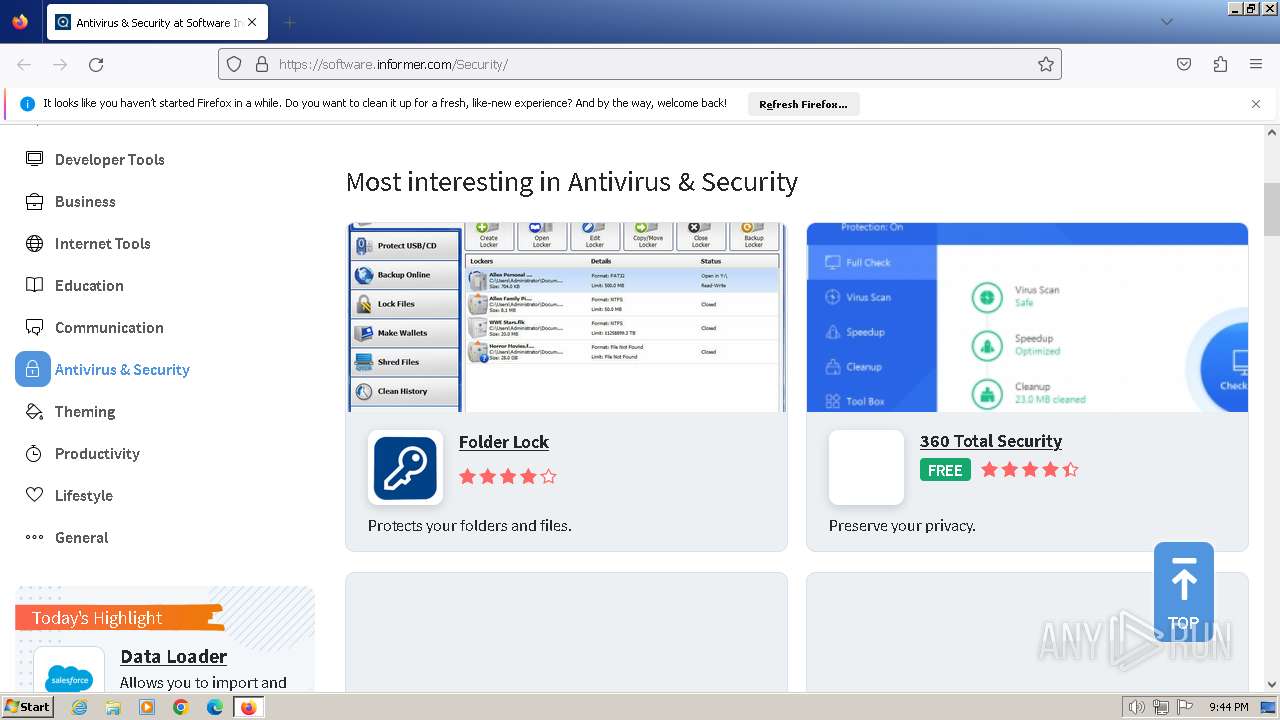Image resolution: width=1280 pixels, height=720 pixels.
Task: Click the Antivirus & Security lock icon
Action: (33, 369)
